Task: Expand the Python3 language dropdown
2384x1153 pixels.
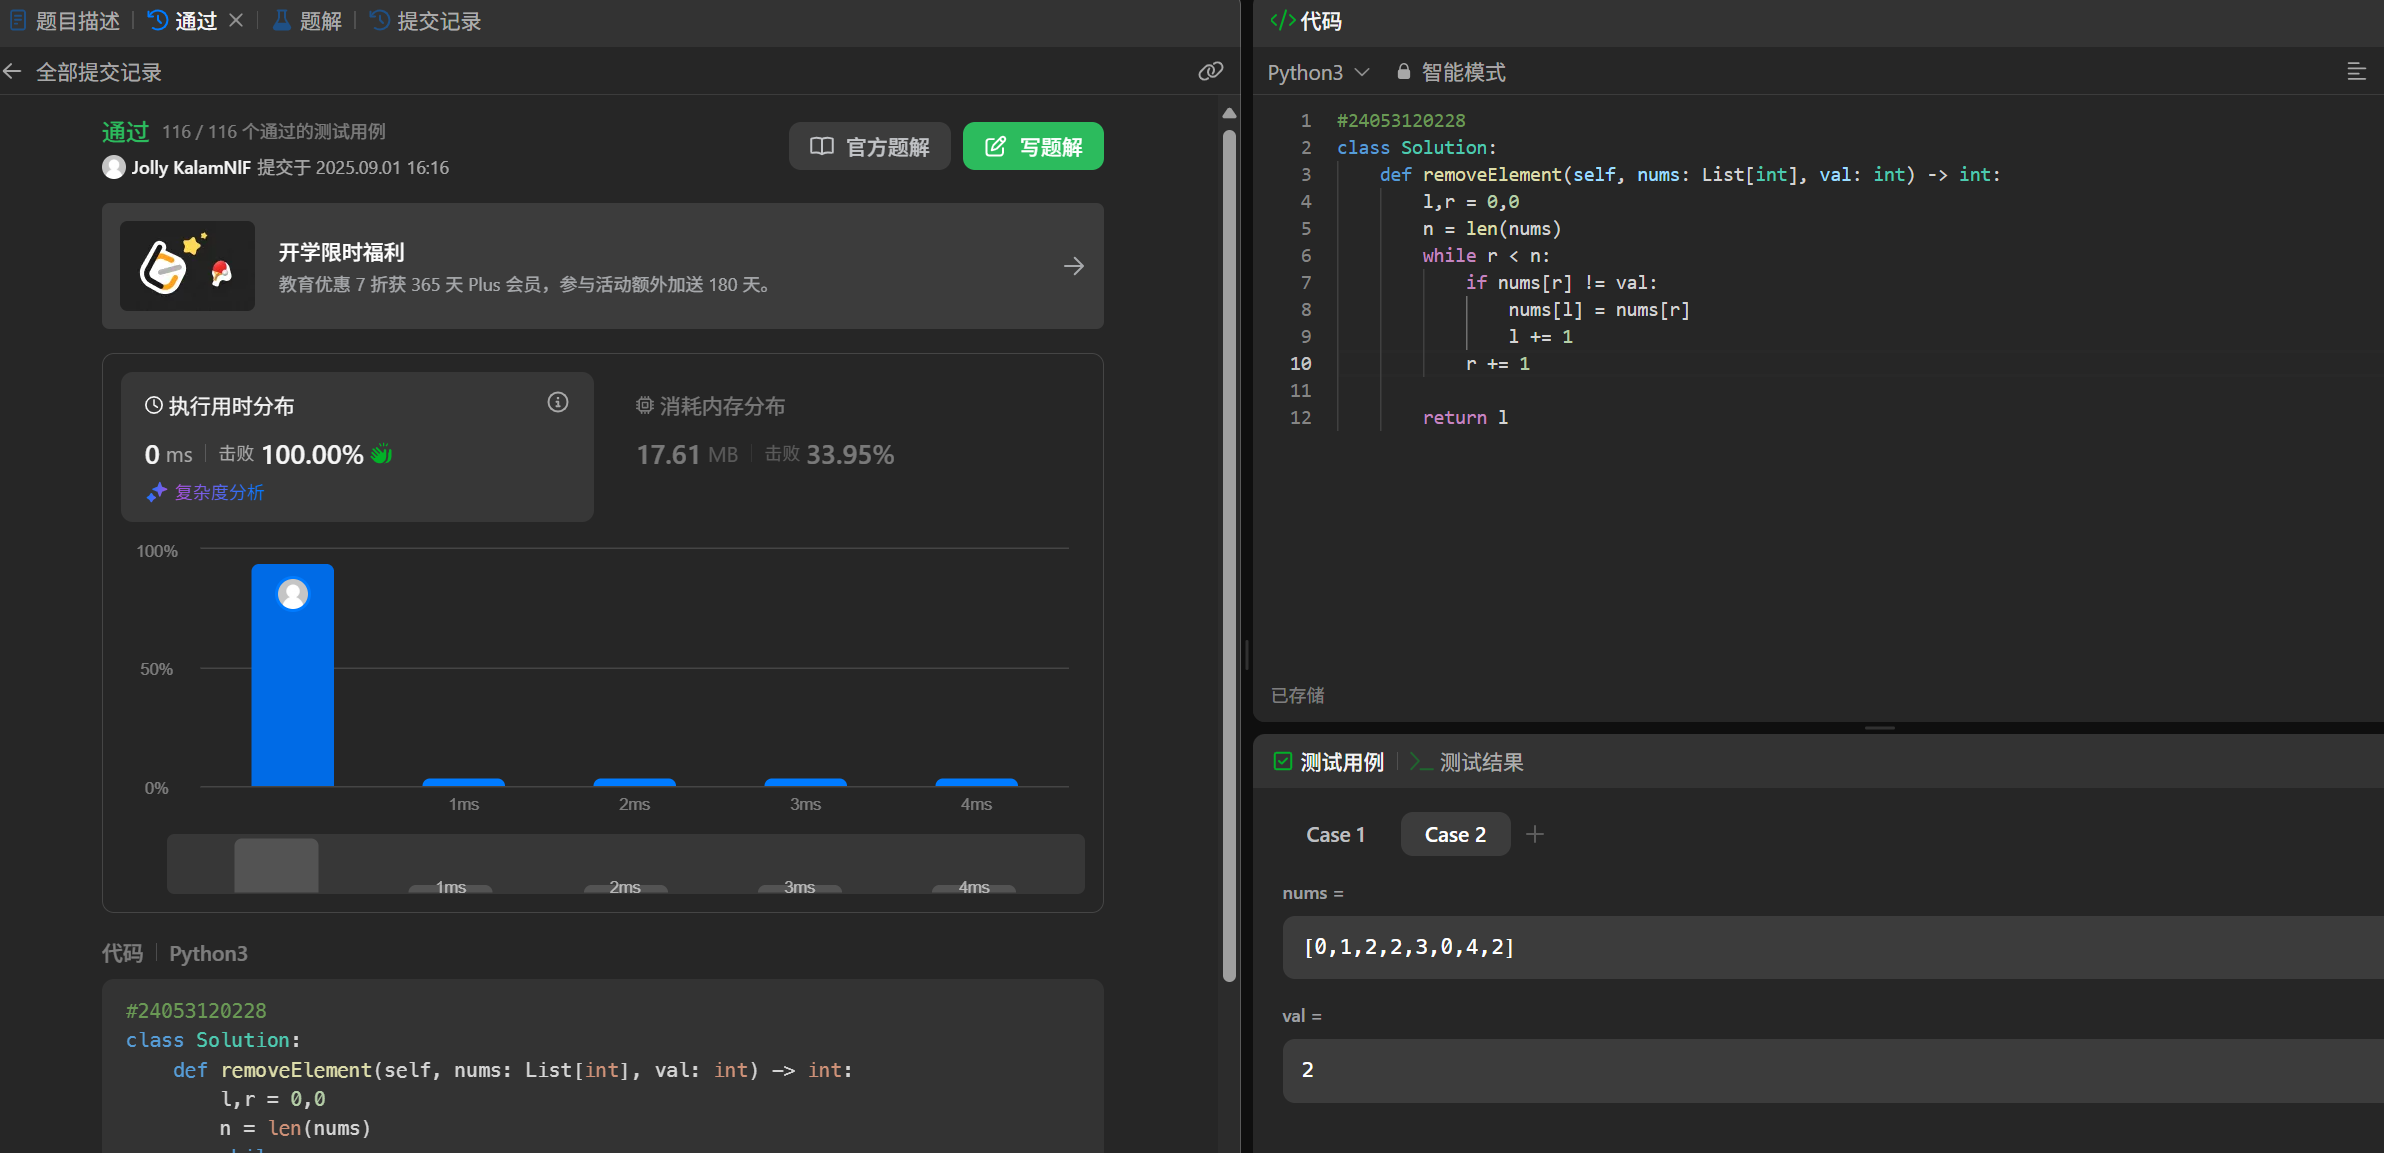Action: click(x=1318, y=72)
